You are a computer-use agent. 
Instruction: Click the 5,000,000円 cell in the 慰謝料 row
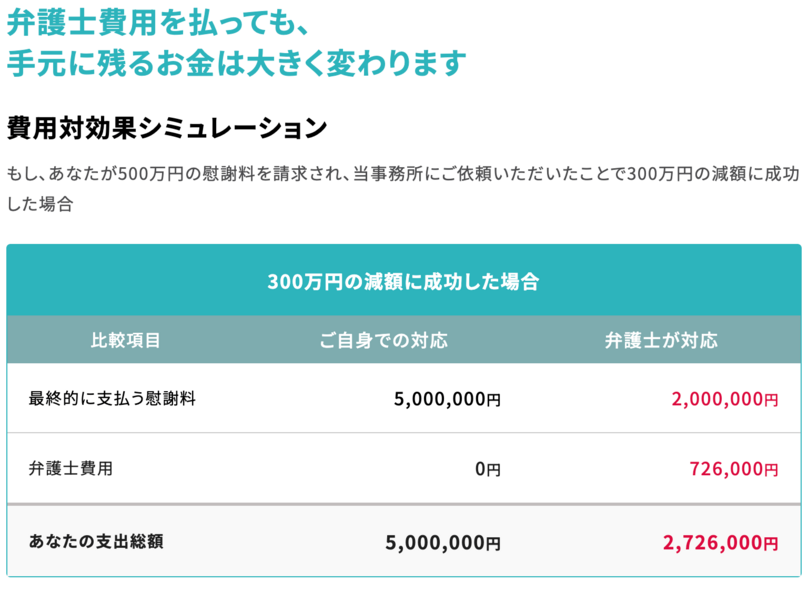[447, 399]
